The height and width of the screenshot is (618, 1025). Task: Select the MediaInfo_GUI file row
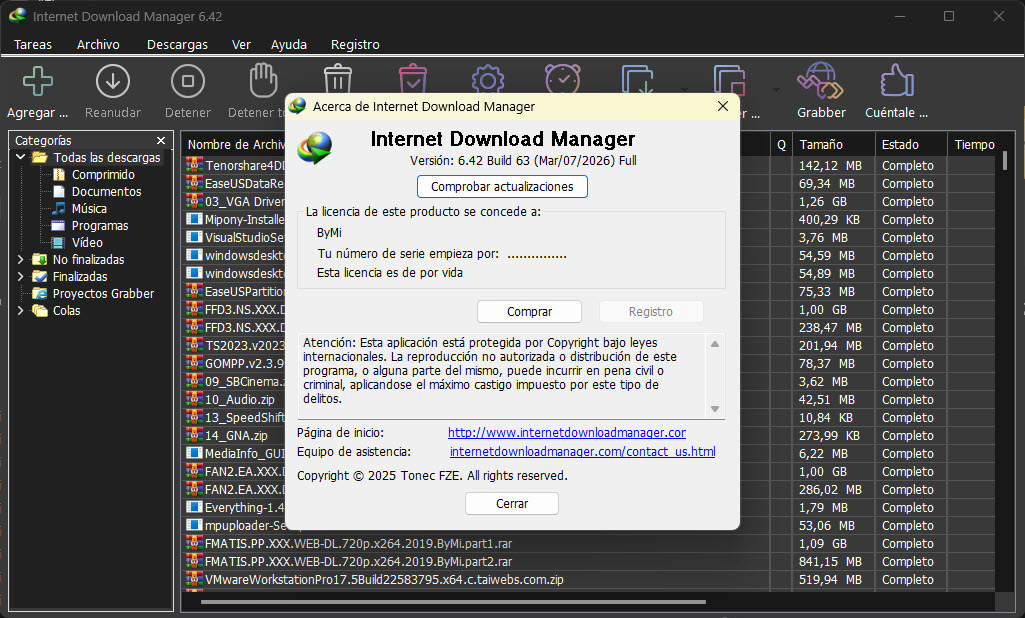(x=235, y=453)
